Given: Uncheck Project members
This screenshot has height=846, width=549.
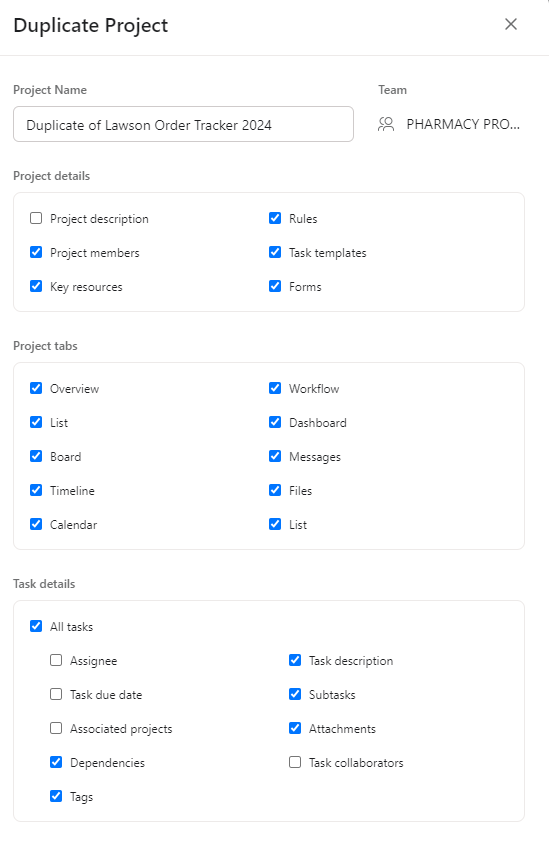Looking at the screenshot, I should pyautogui.click(x=36, y=253).
